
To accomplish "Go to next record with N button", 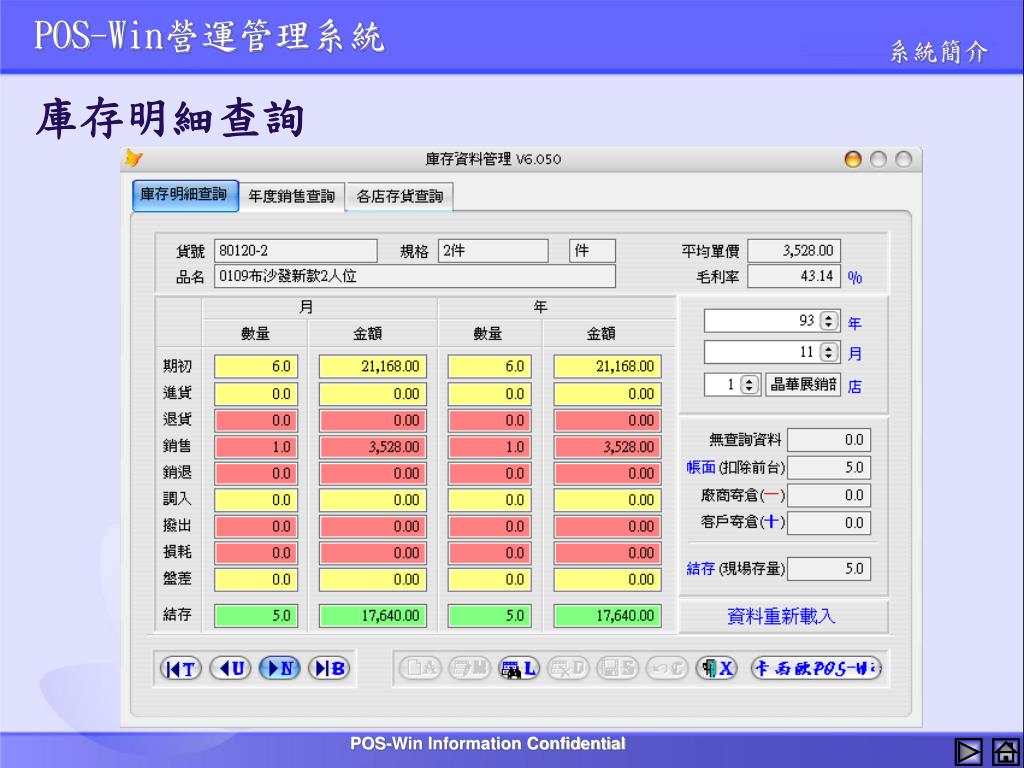I will pyautogui.click(x=280, y=669).
